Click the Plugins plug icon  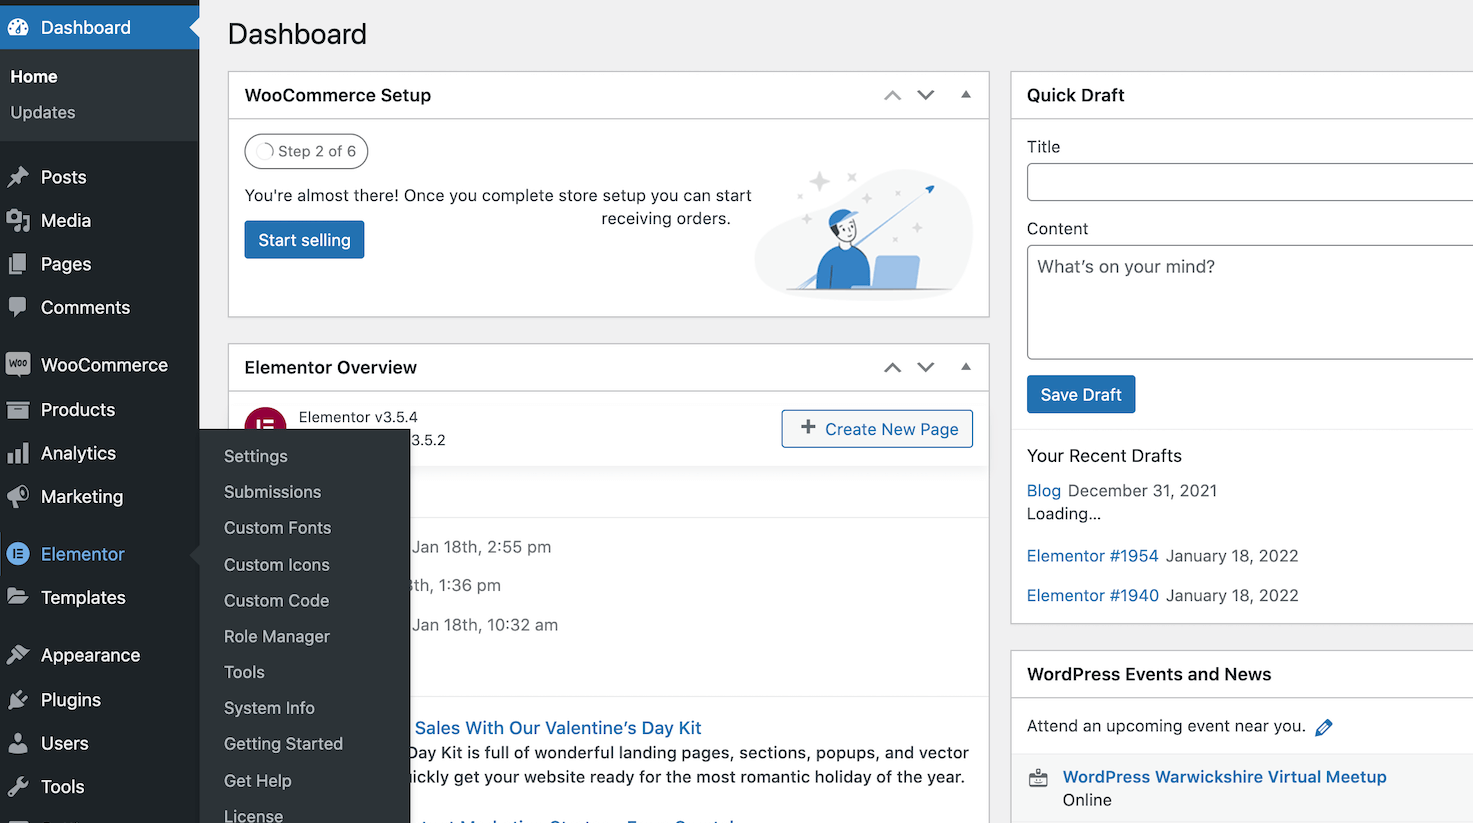tap(18, 700)
